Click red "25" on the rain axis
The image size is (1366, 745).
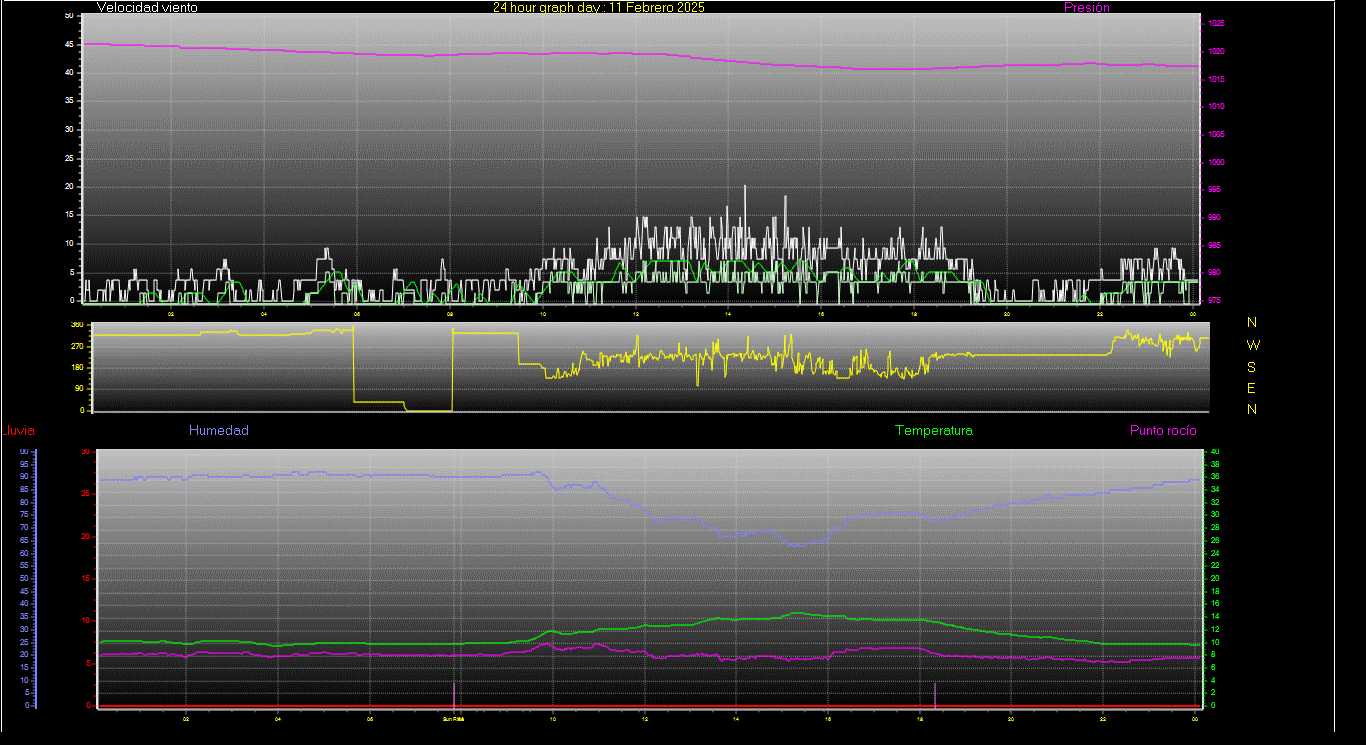click(x=85, y=494)
